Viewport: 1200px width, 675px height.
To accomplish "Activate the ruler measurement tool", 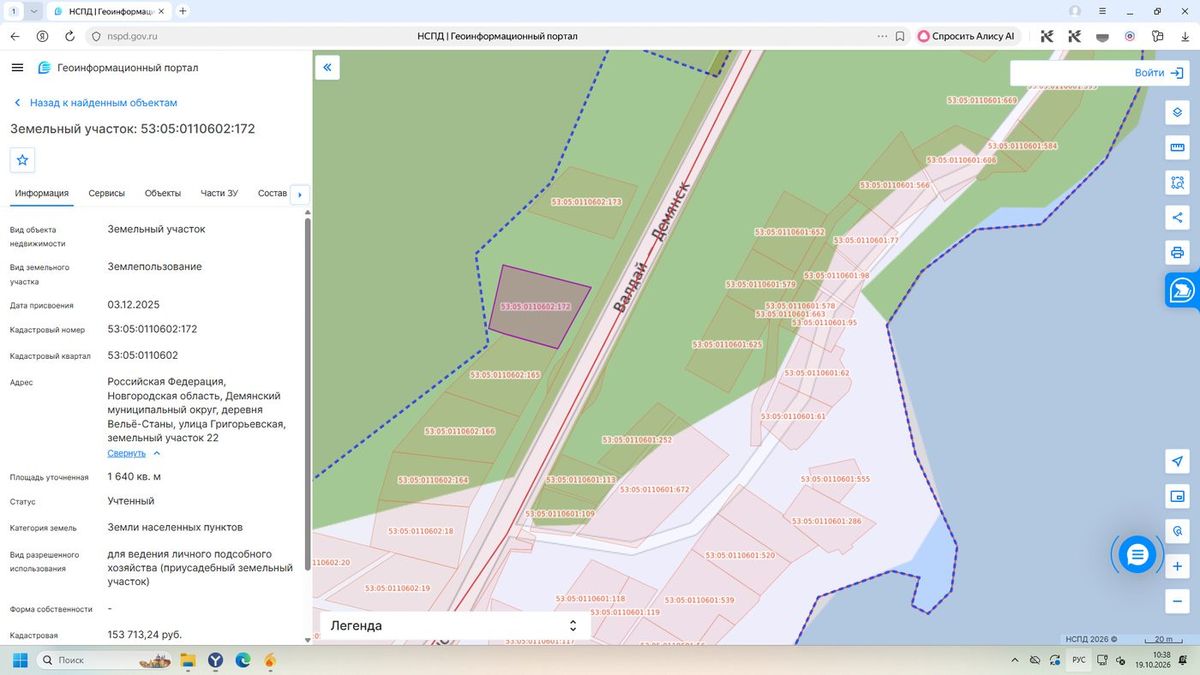I will pyautogui.click(x=1177, y=147).
